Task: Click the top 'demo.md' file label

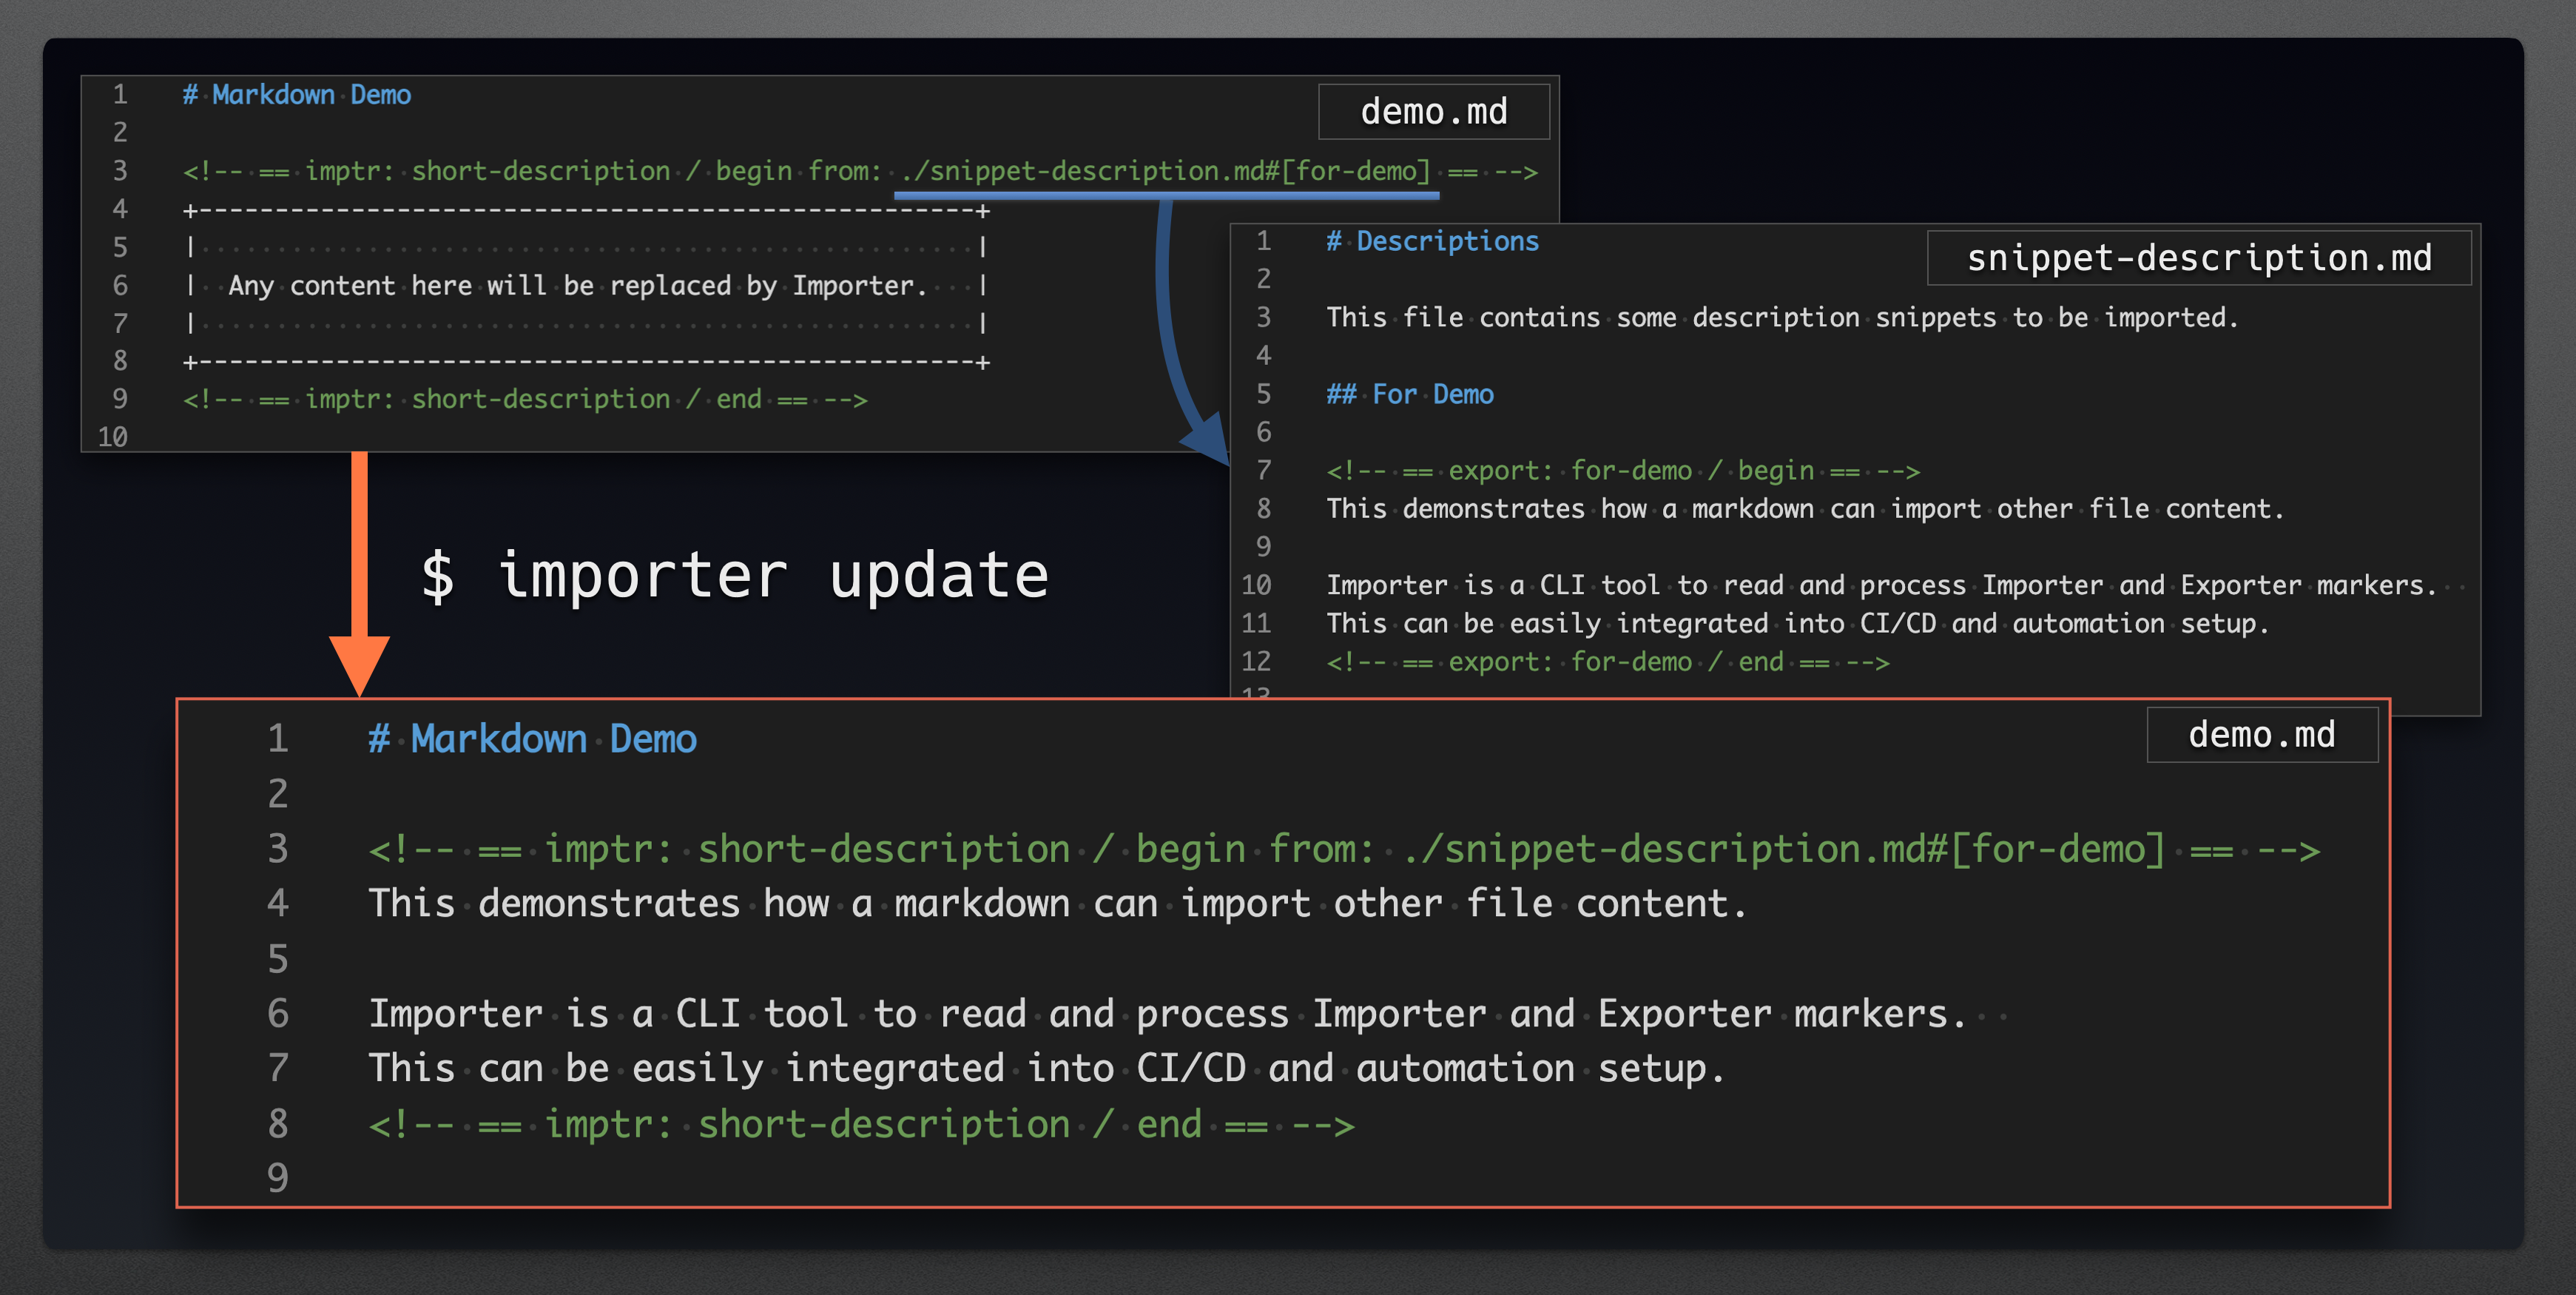Action: [x=1433, y=111]
